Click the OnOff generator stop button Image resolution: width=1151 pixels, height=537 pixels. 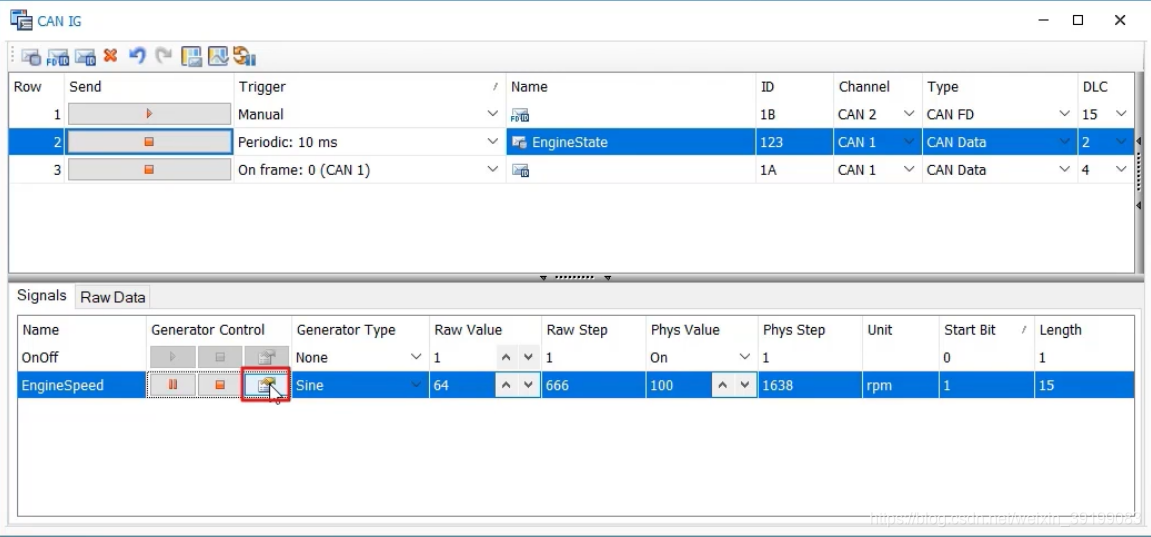(x=219, y=357)
